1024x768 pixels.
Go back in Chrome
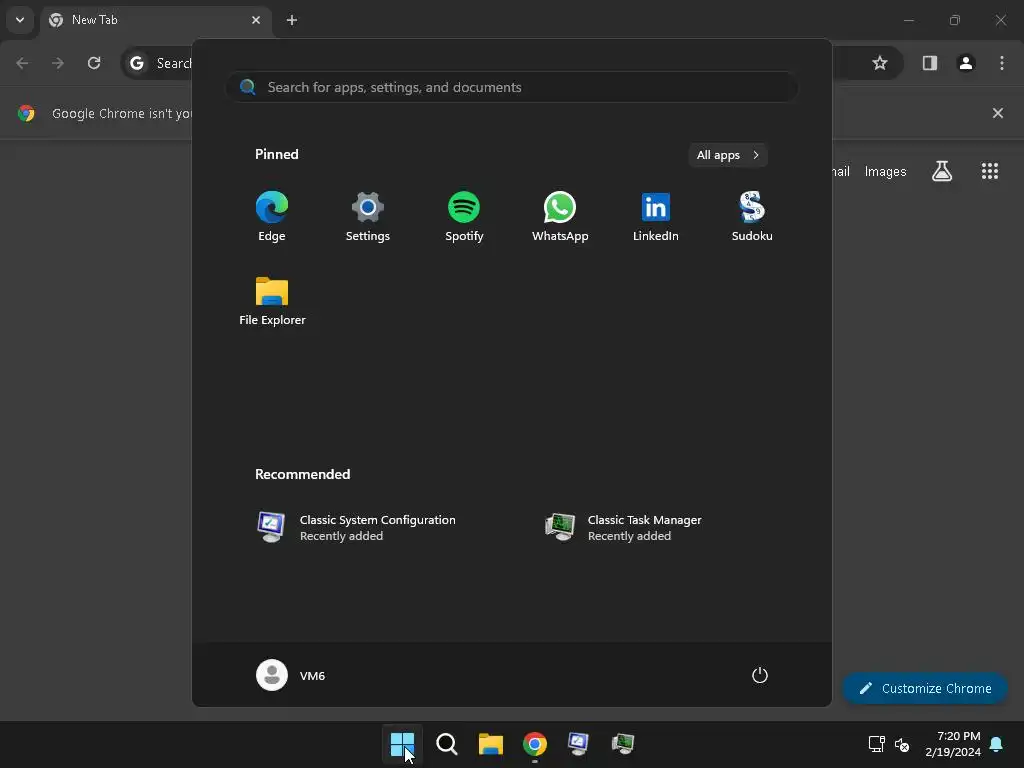click(x=22, y=63)
